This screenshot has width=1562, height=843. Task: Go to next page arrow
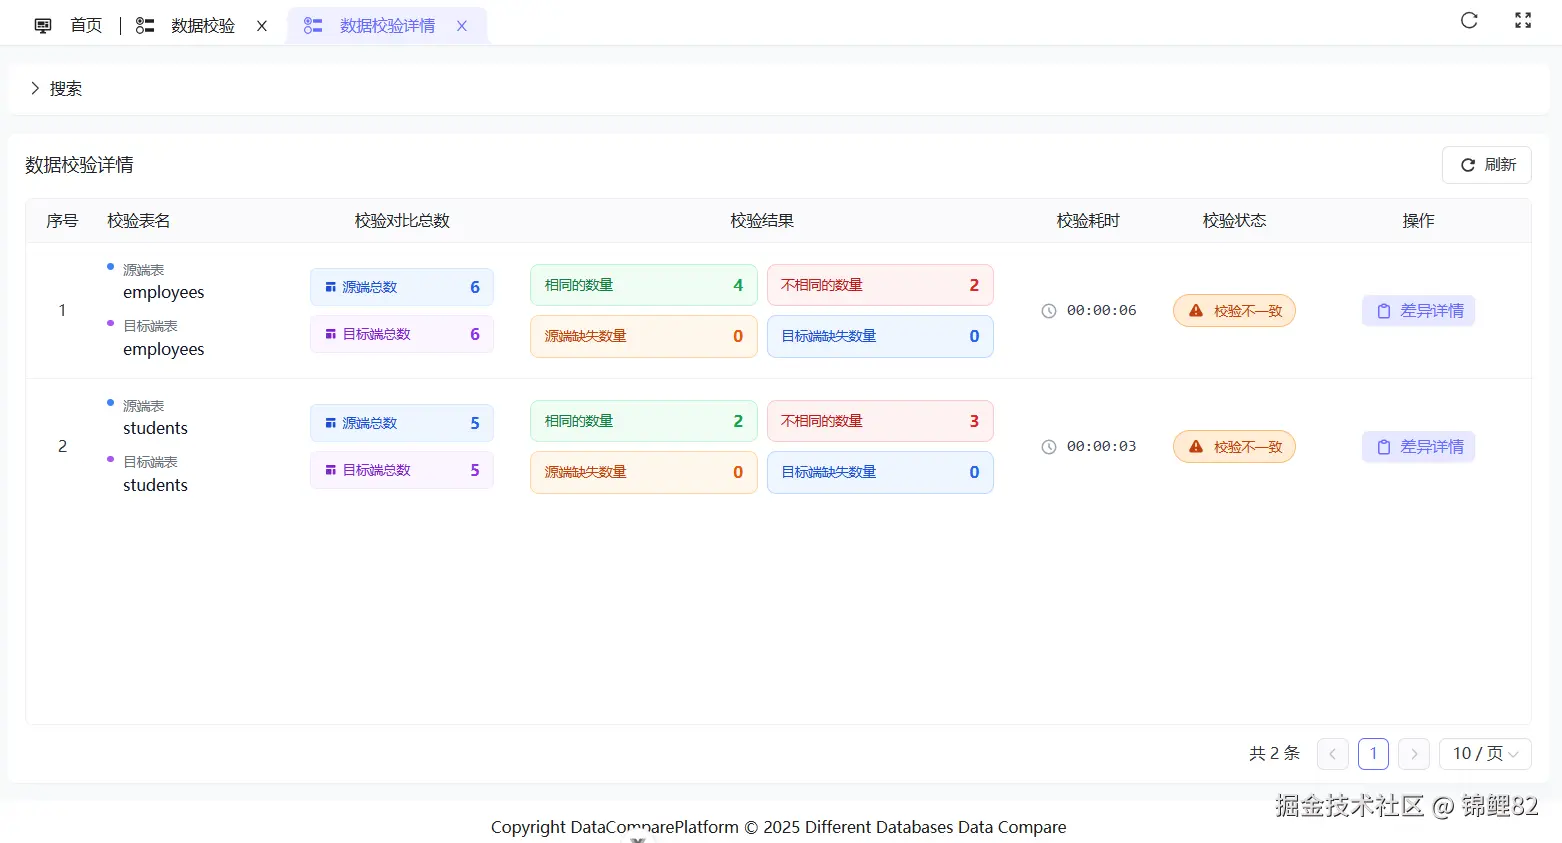click(x=1414, y=754)
